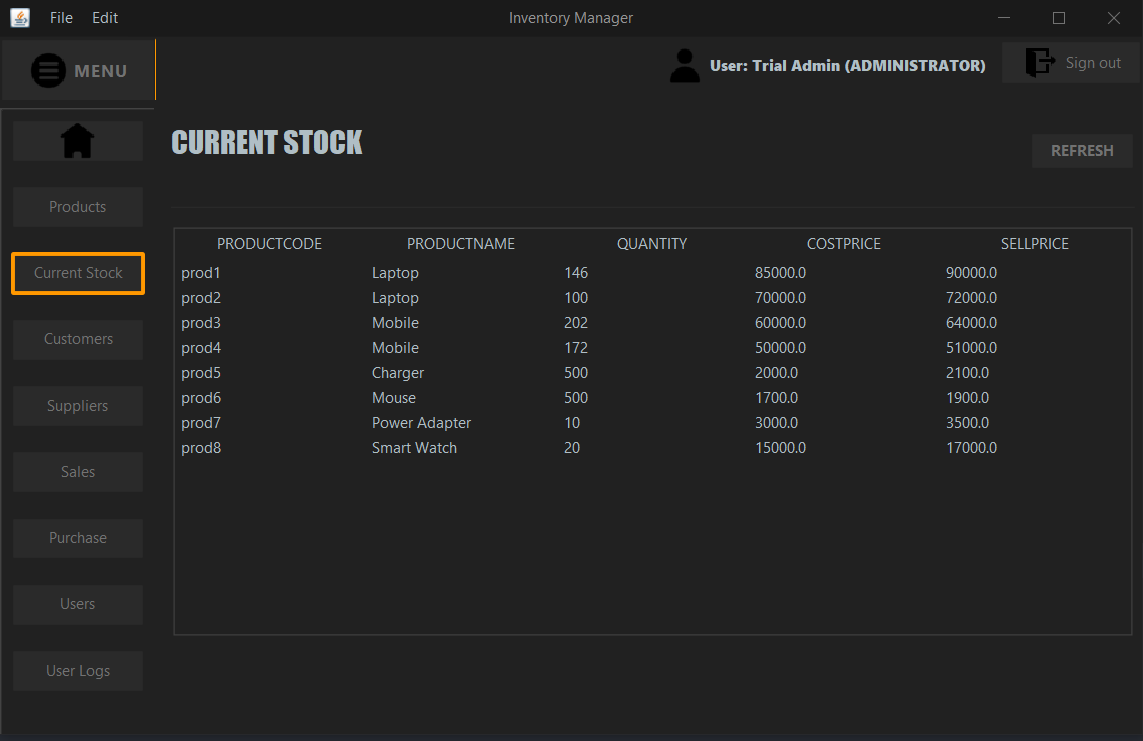Screen dimensions: 1143x741
Task: Select the prod2 product code cell
Action: point(270,298)
